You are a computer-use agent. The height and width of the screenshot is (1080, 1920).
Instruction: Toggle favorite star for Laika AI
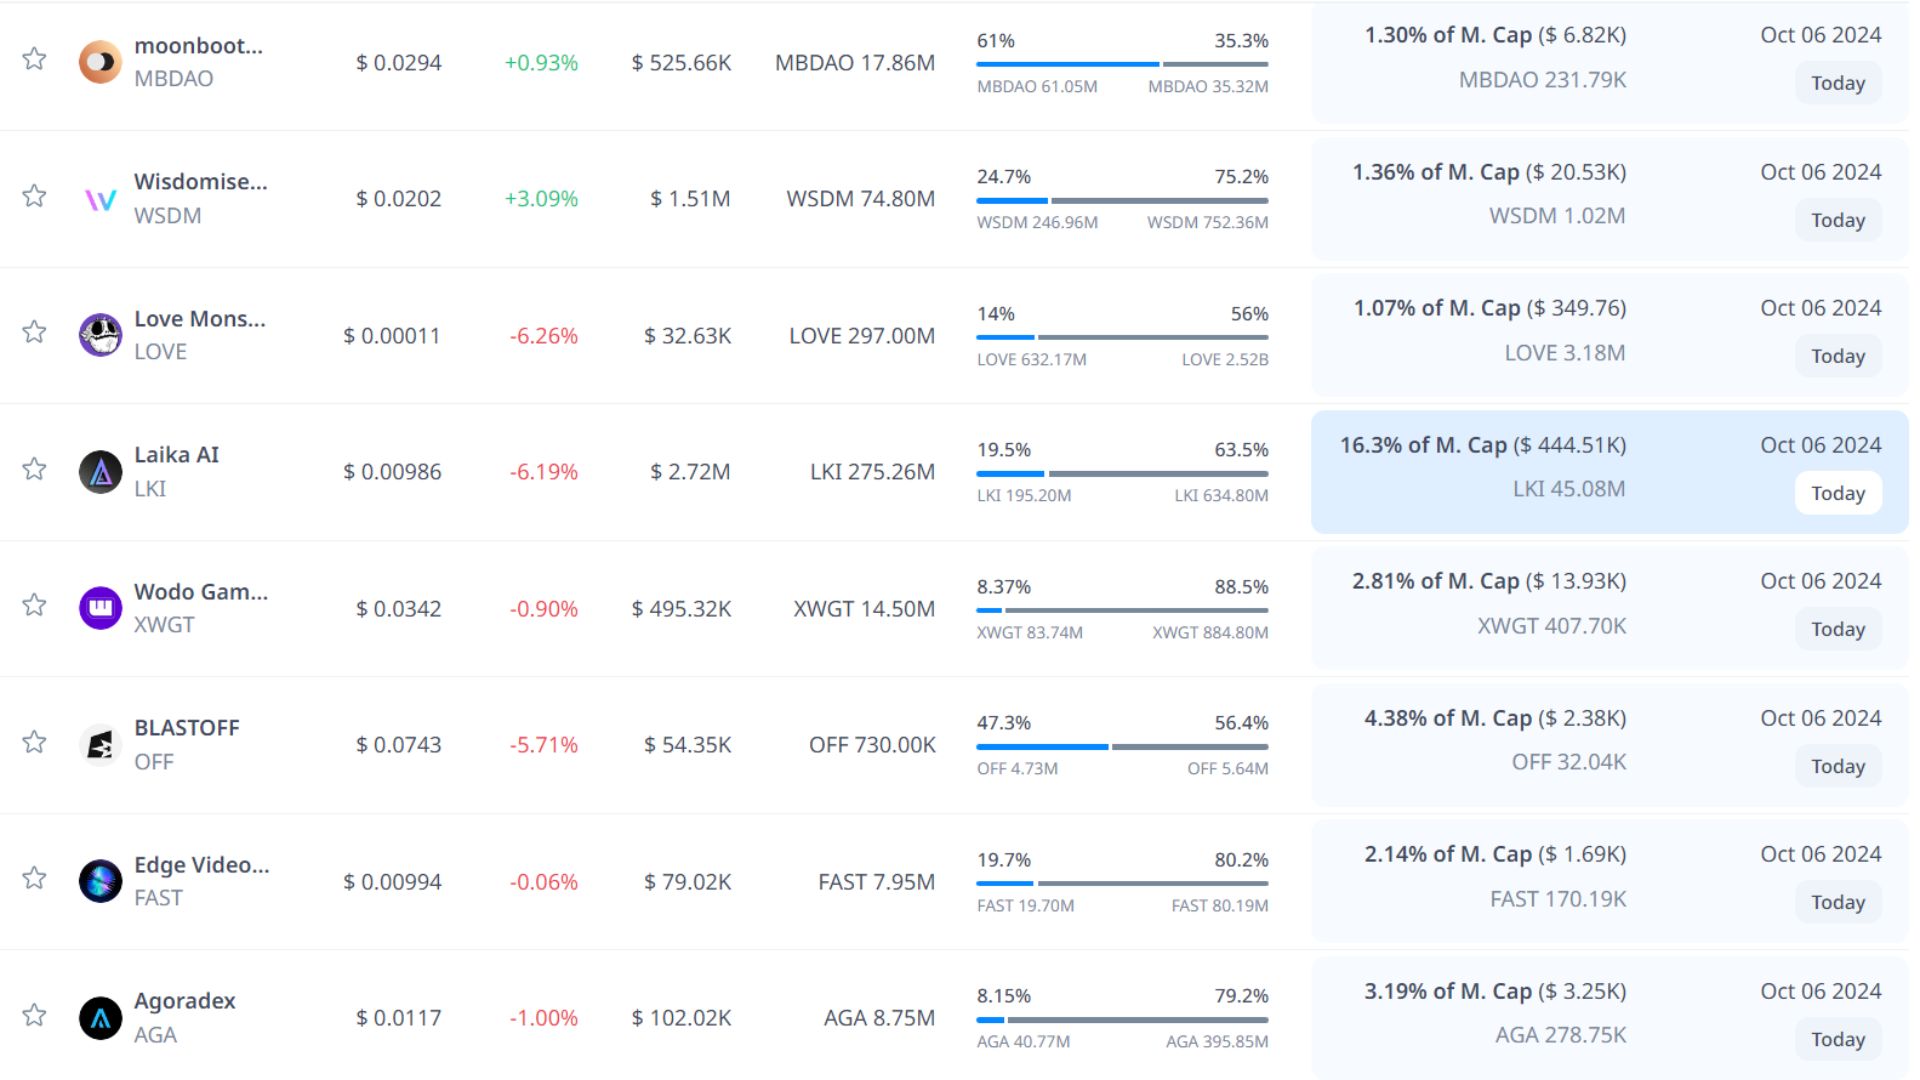tap(34, 469)
